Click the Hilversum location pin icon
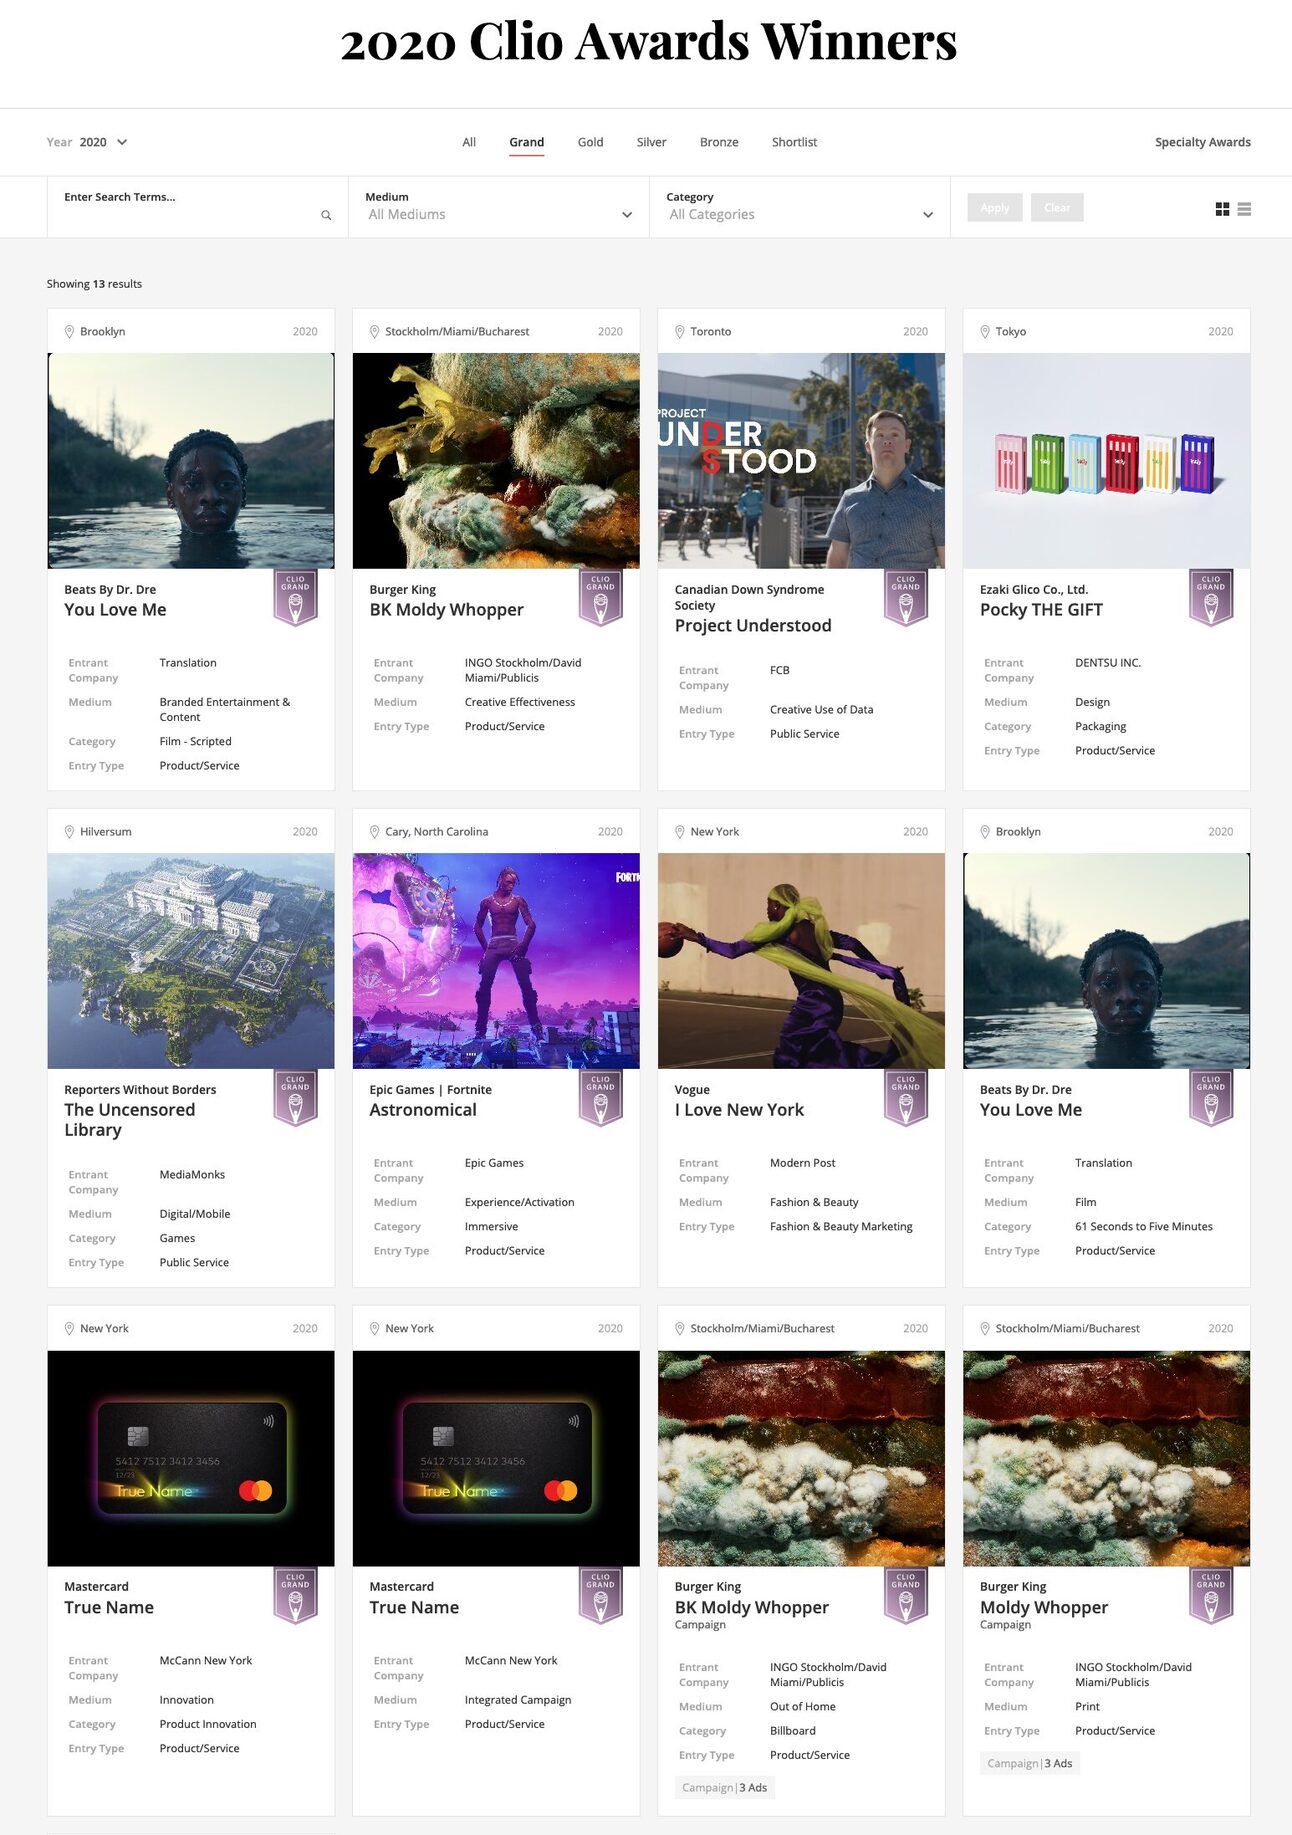 69,832
